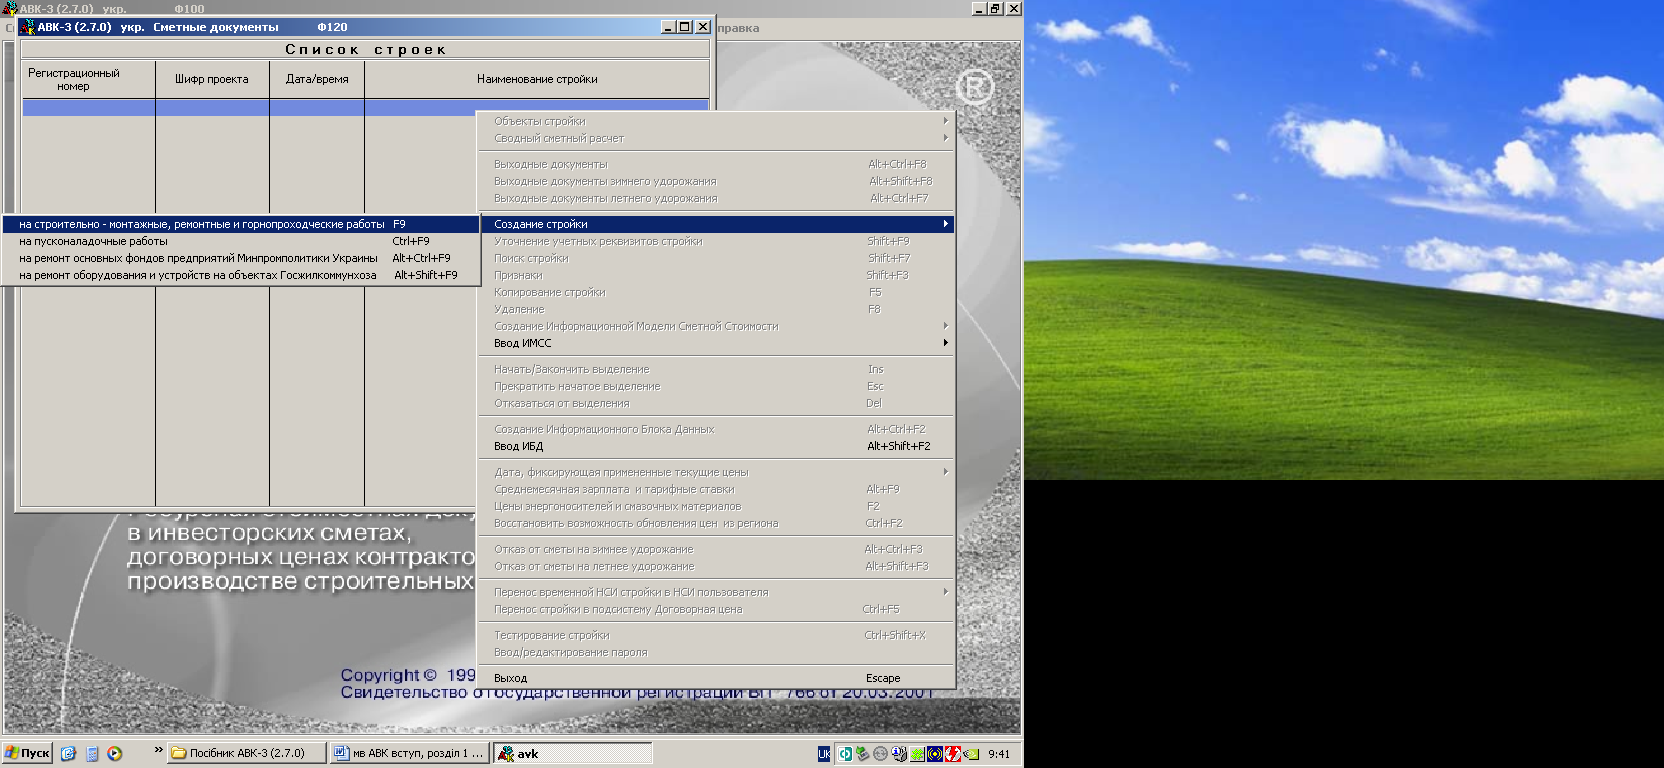
Task: Click 'Ввод ИМСС' menu item
Action: pyautogui.click(x=716, y=343)
